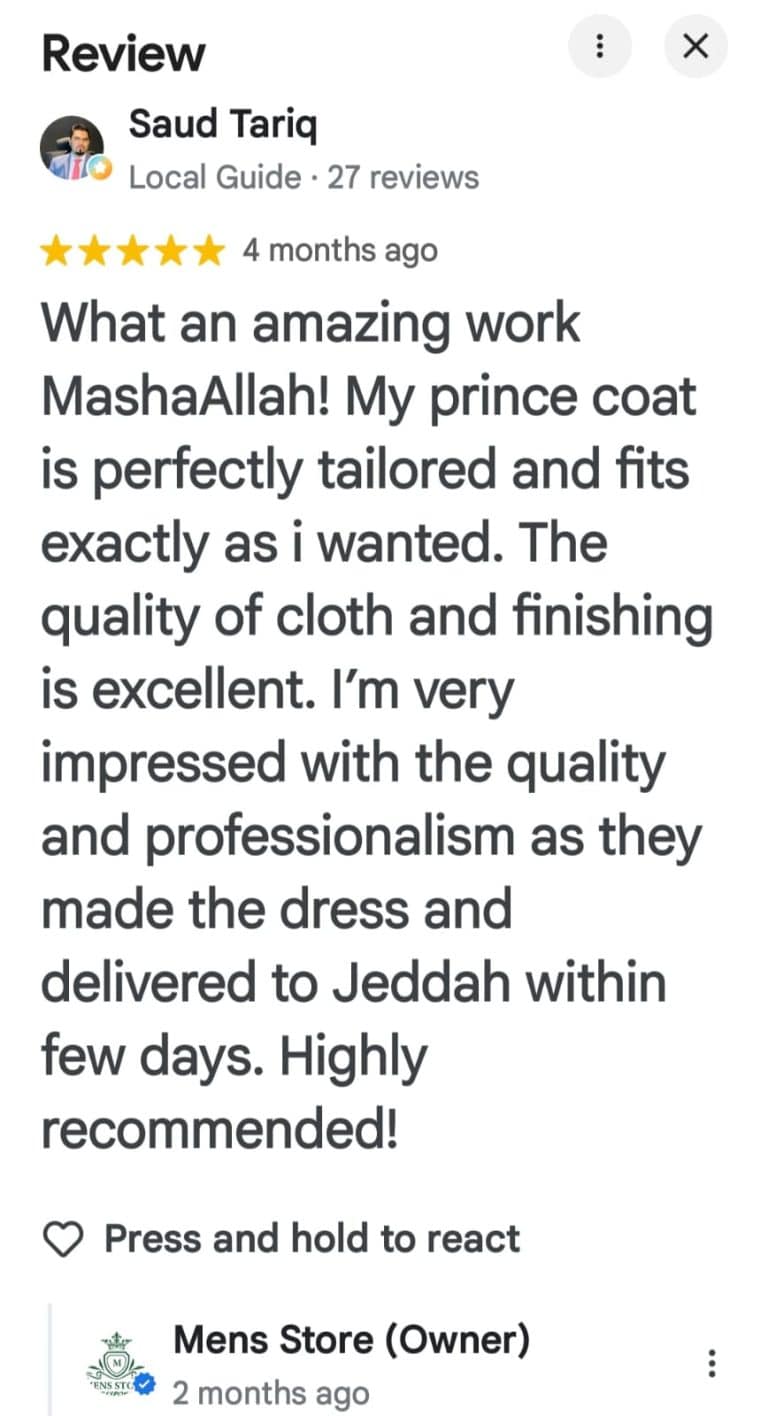Click the orange Local Guide badge on avatar
Screen dimensions: 768x1416
click(100, 171)
